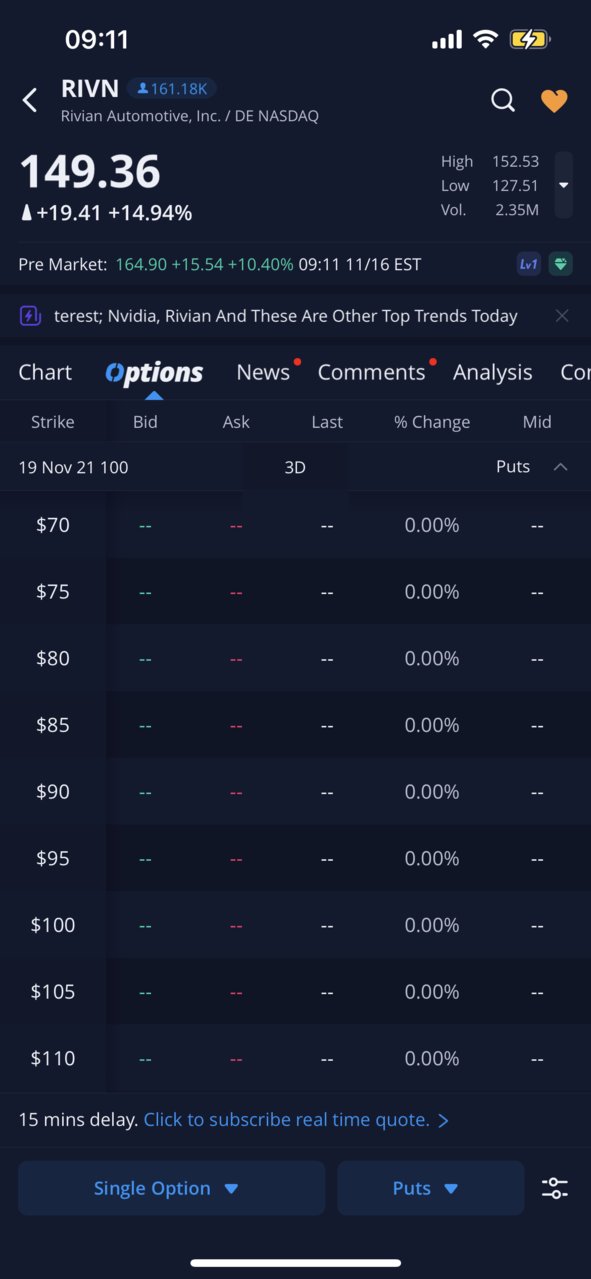Tap the Lv1 quote level badge
This screenshot has width=591, height=1279.
[529, 264]
